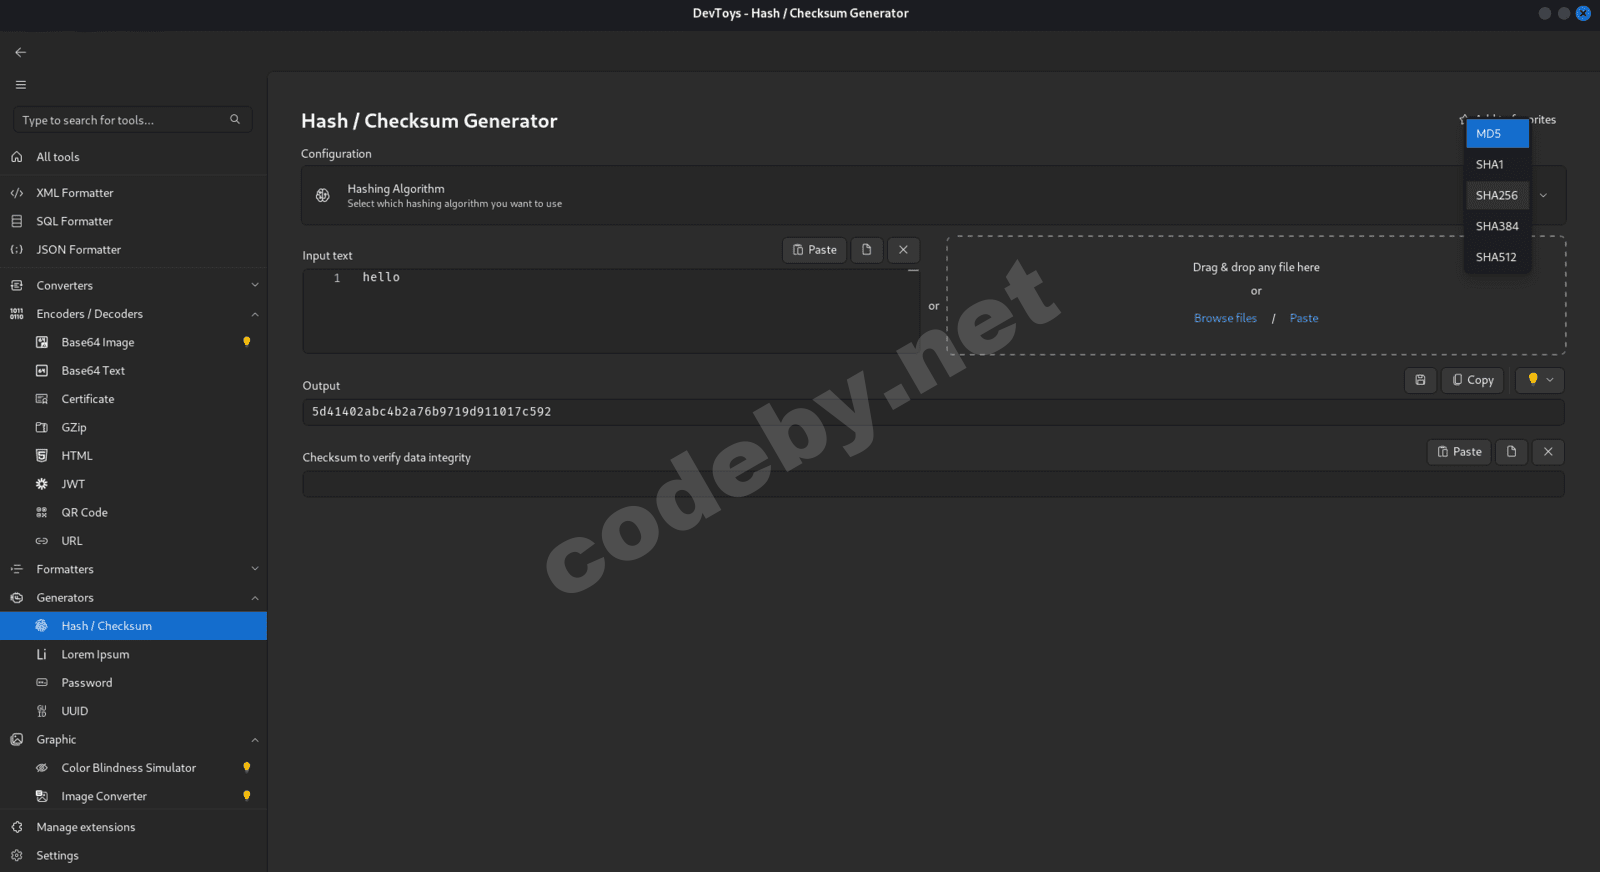Click the UUID generator icon

point(42,712)
